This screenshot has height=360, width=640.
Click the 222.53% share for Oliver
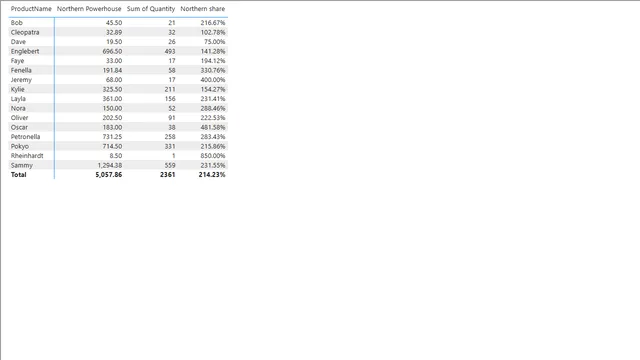click(213, 118)
